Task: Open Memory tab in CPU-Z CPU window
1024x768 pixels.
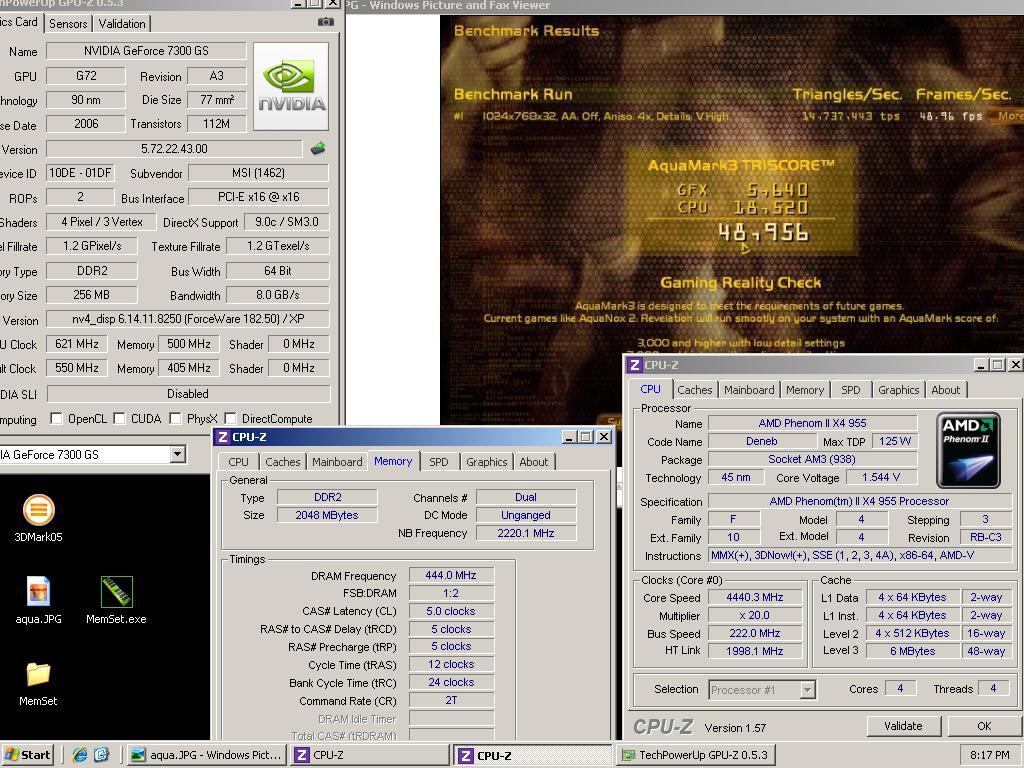Action: tap(805, 390)
